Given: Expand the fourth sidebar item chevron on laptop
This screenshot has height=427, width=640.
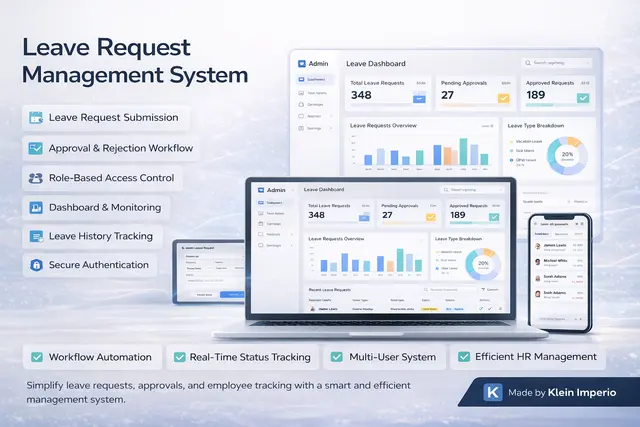Looking at the screenshot, I should tap(291, 235).
